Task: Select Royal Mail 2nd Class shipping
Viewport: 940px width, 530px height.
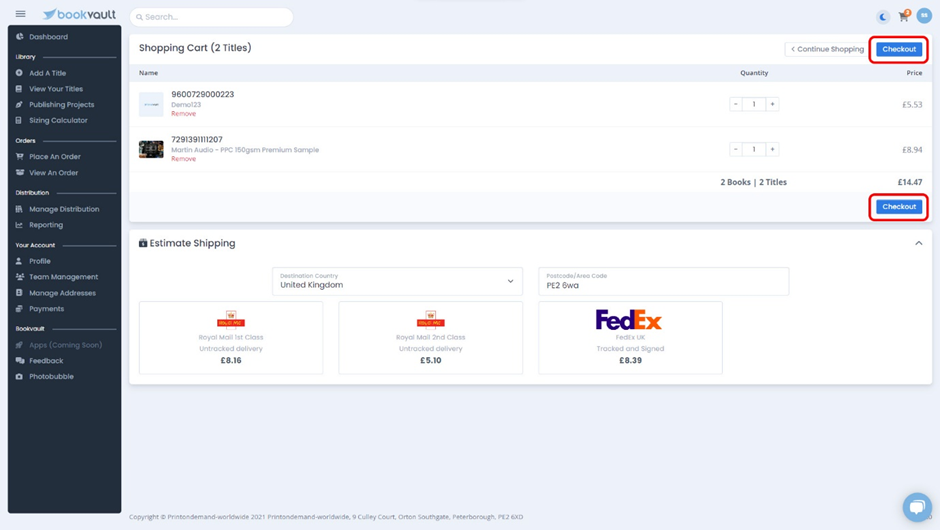Action: tap(430, 338)
